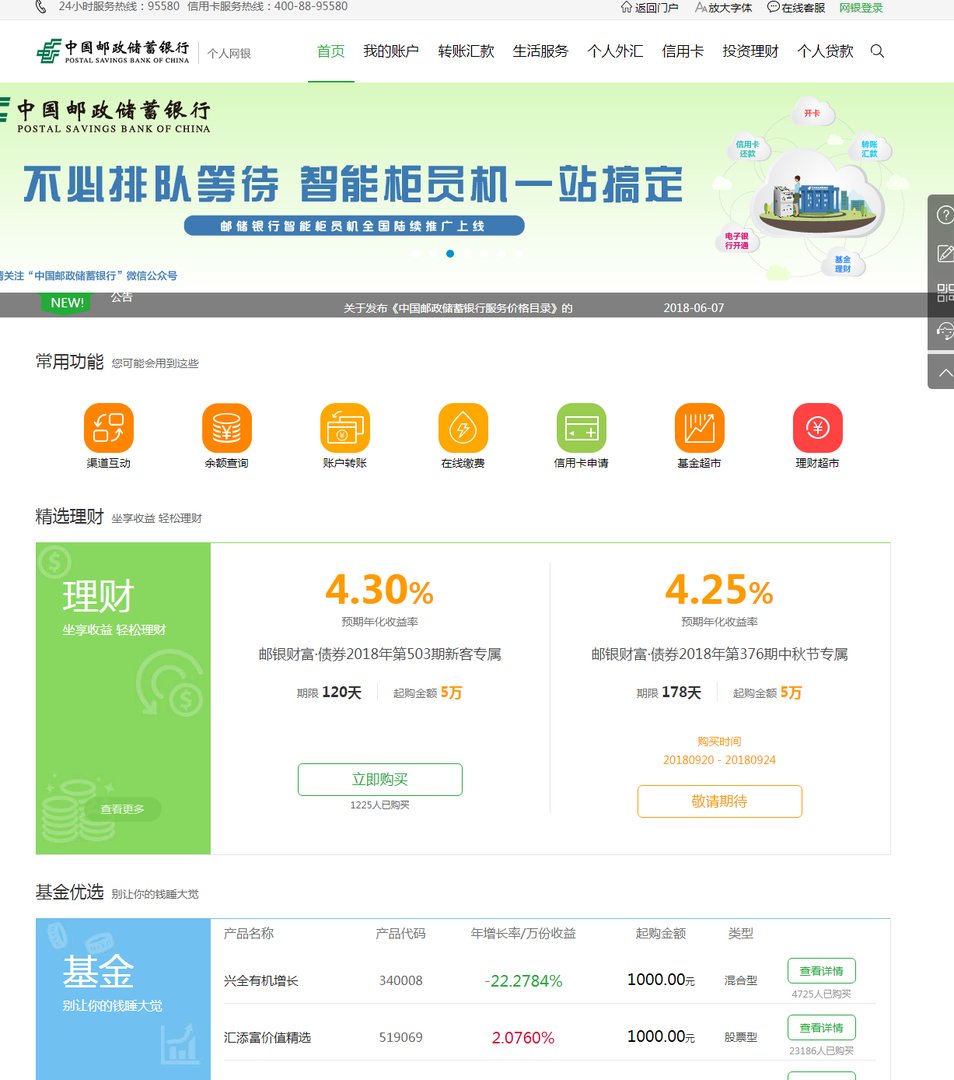This screenshot has height=1080, width=954.
Task: Select the 余额查询 balance inquiry icon
Action: [226, 428]
